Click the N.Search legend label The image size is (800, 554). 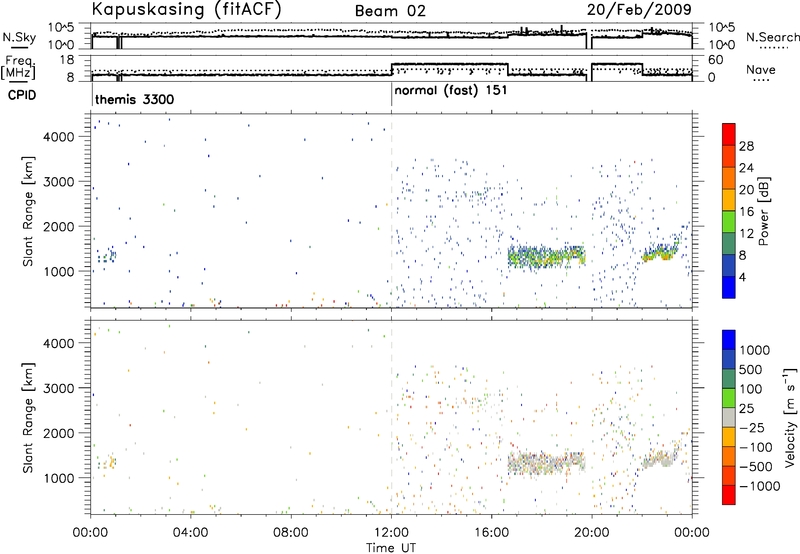click(772, 37)
